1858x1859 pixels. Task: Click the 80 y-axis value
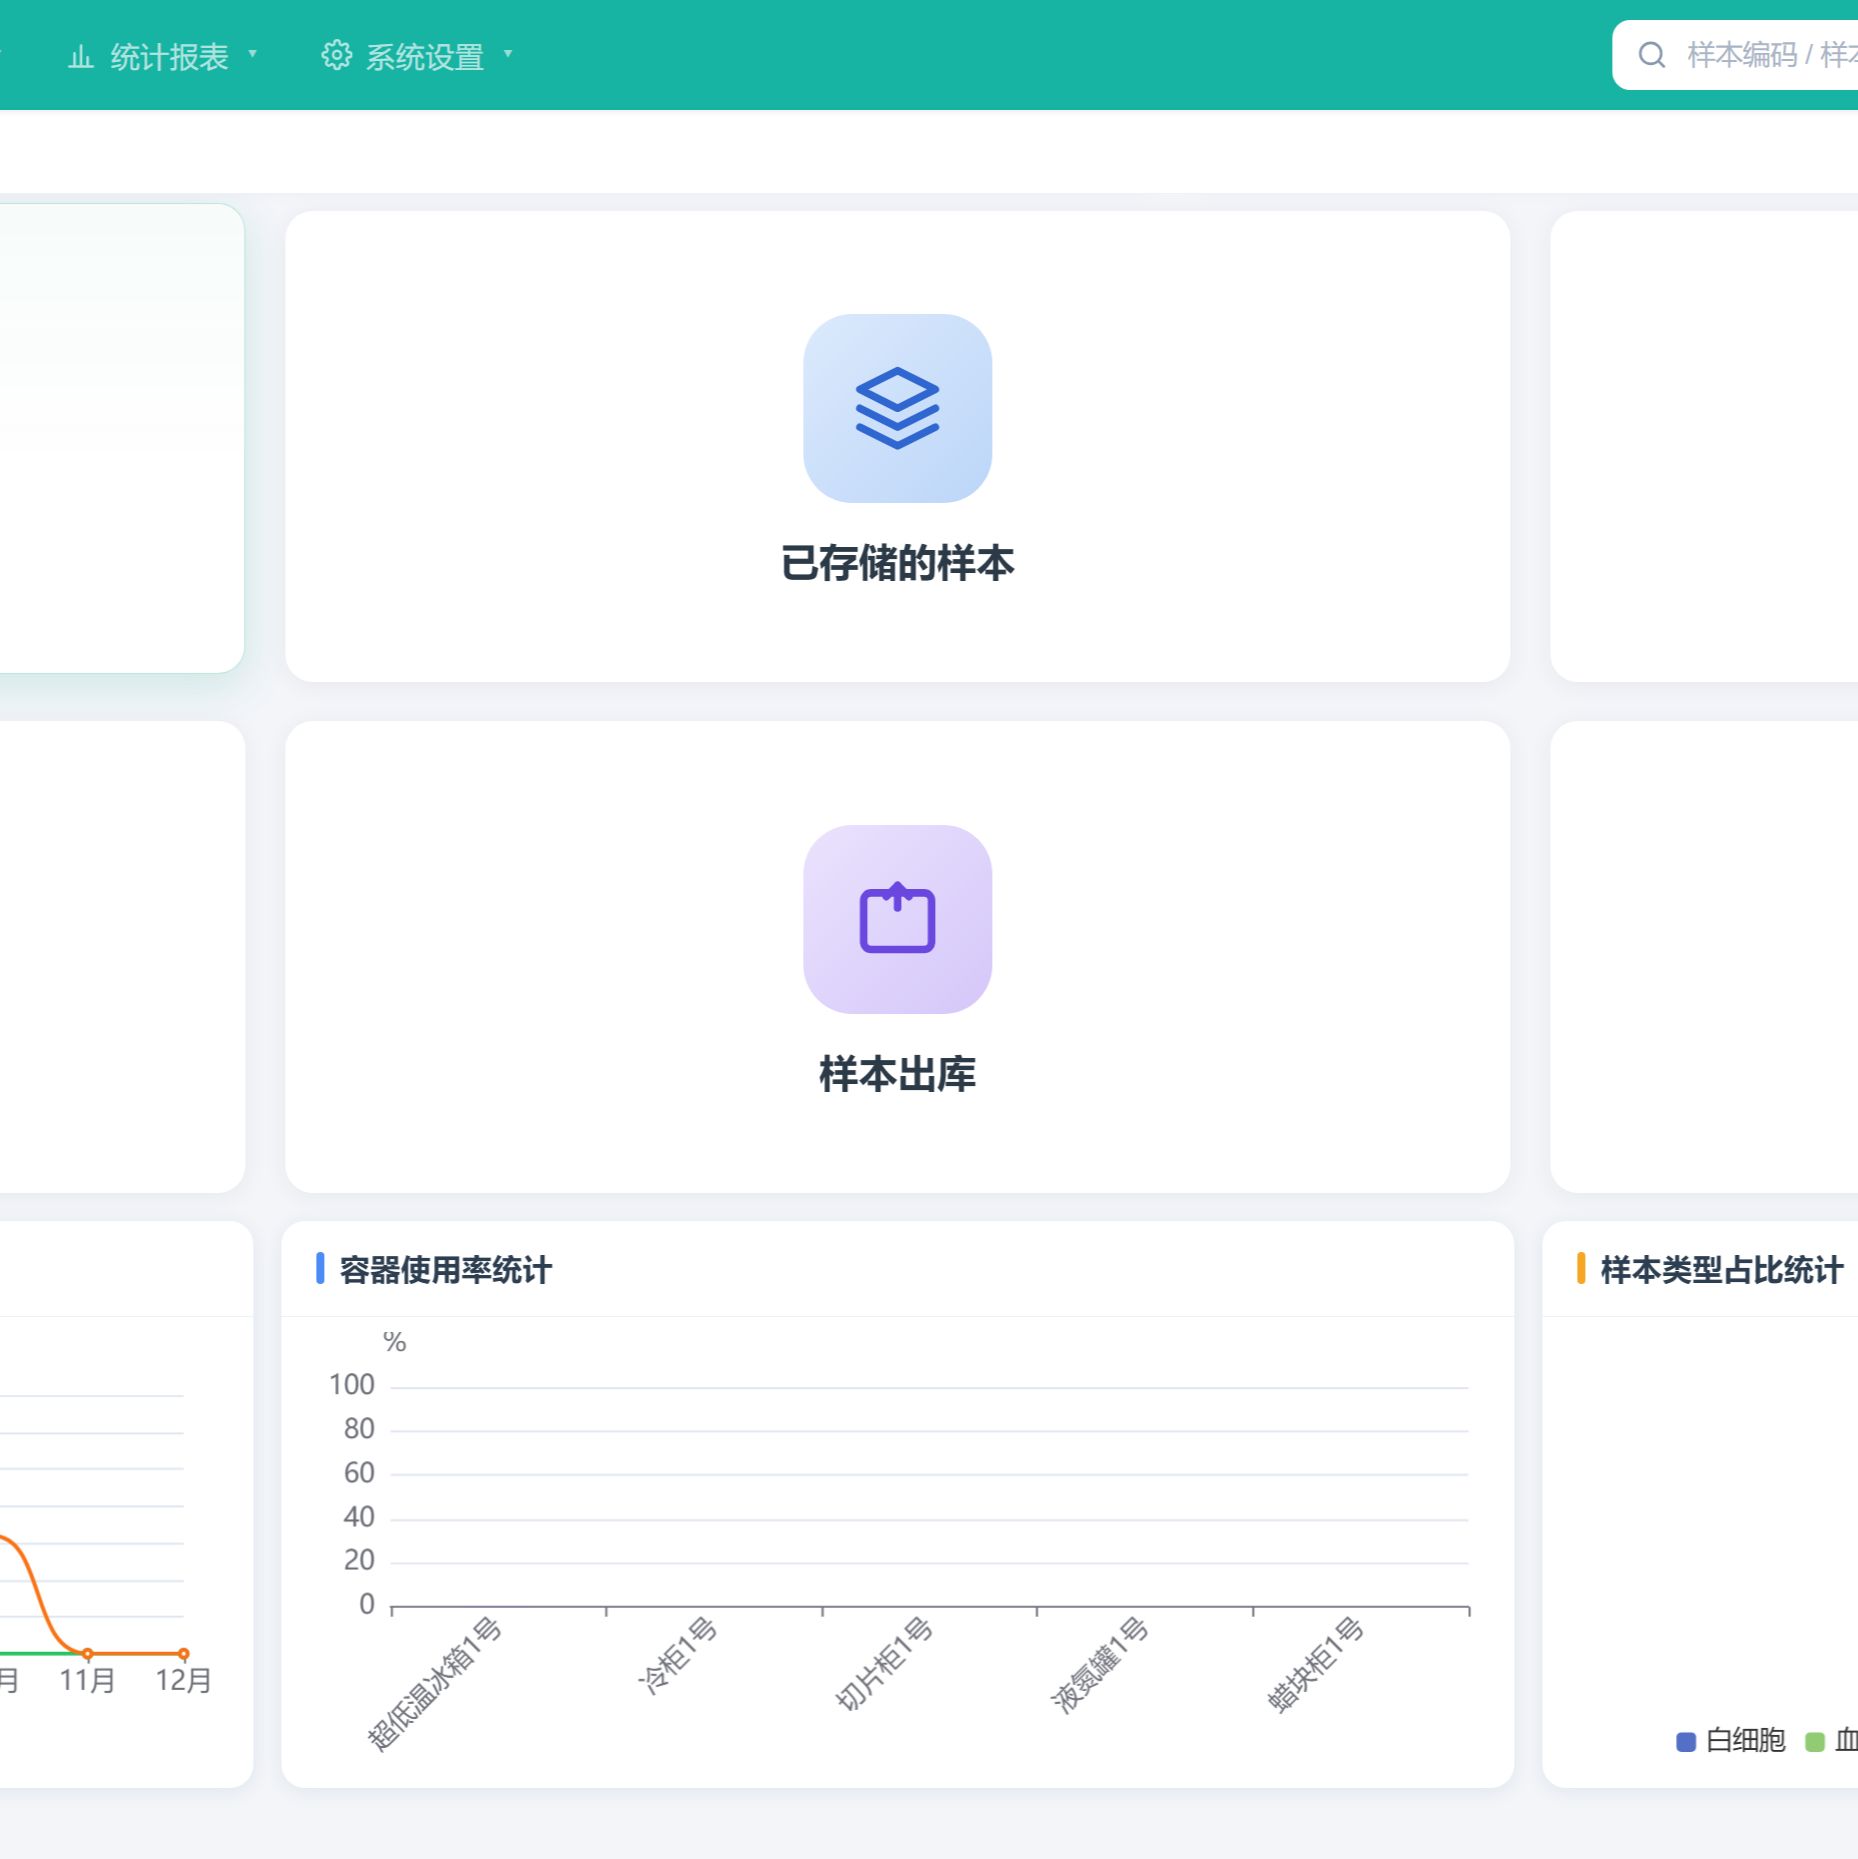tap(359, 1429)
